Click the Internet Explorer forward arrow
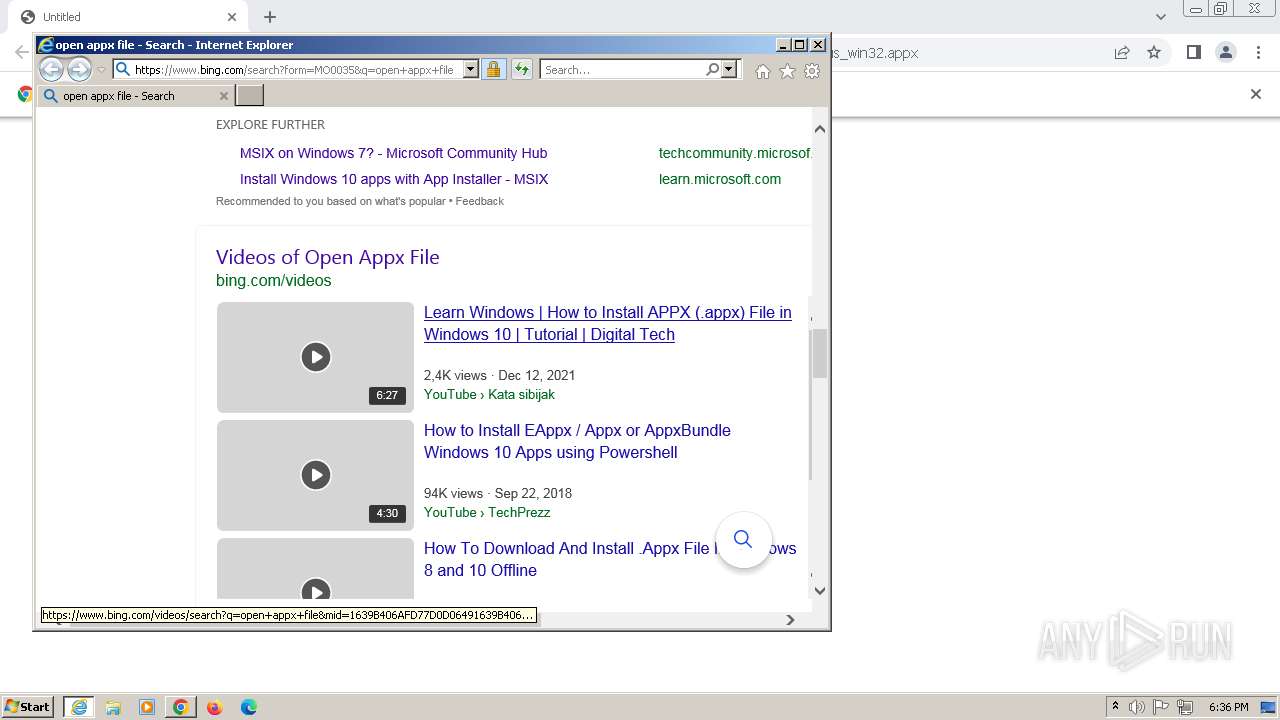Viewport: 1280px width, 720px height. click(79, 69)
